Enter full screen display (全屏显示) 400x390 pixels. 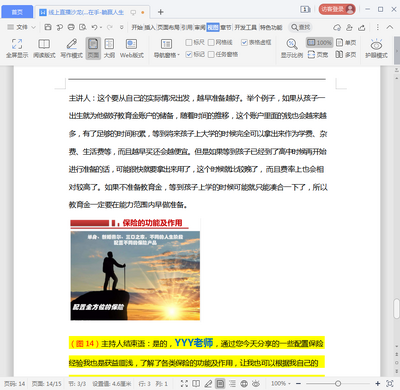point(17,48)
